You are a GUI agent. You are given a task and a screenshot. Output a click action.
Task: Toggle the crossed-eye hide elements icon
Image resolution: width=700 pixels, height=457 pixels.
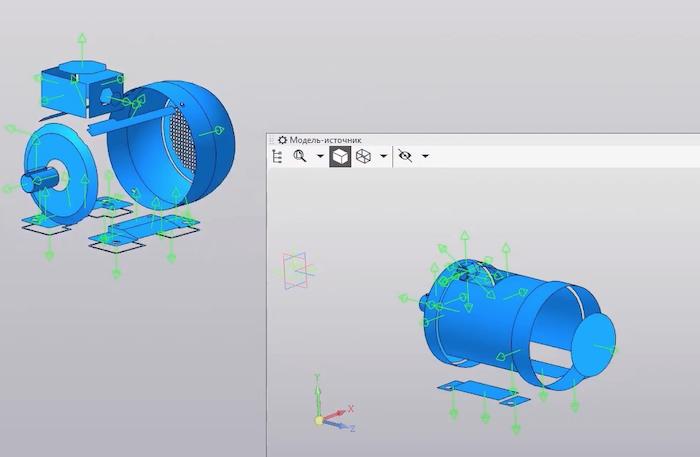405,156
